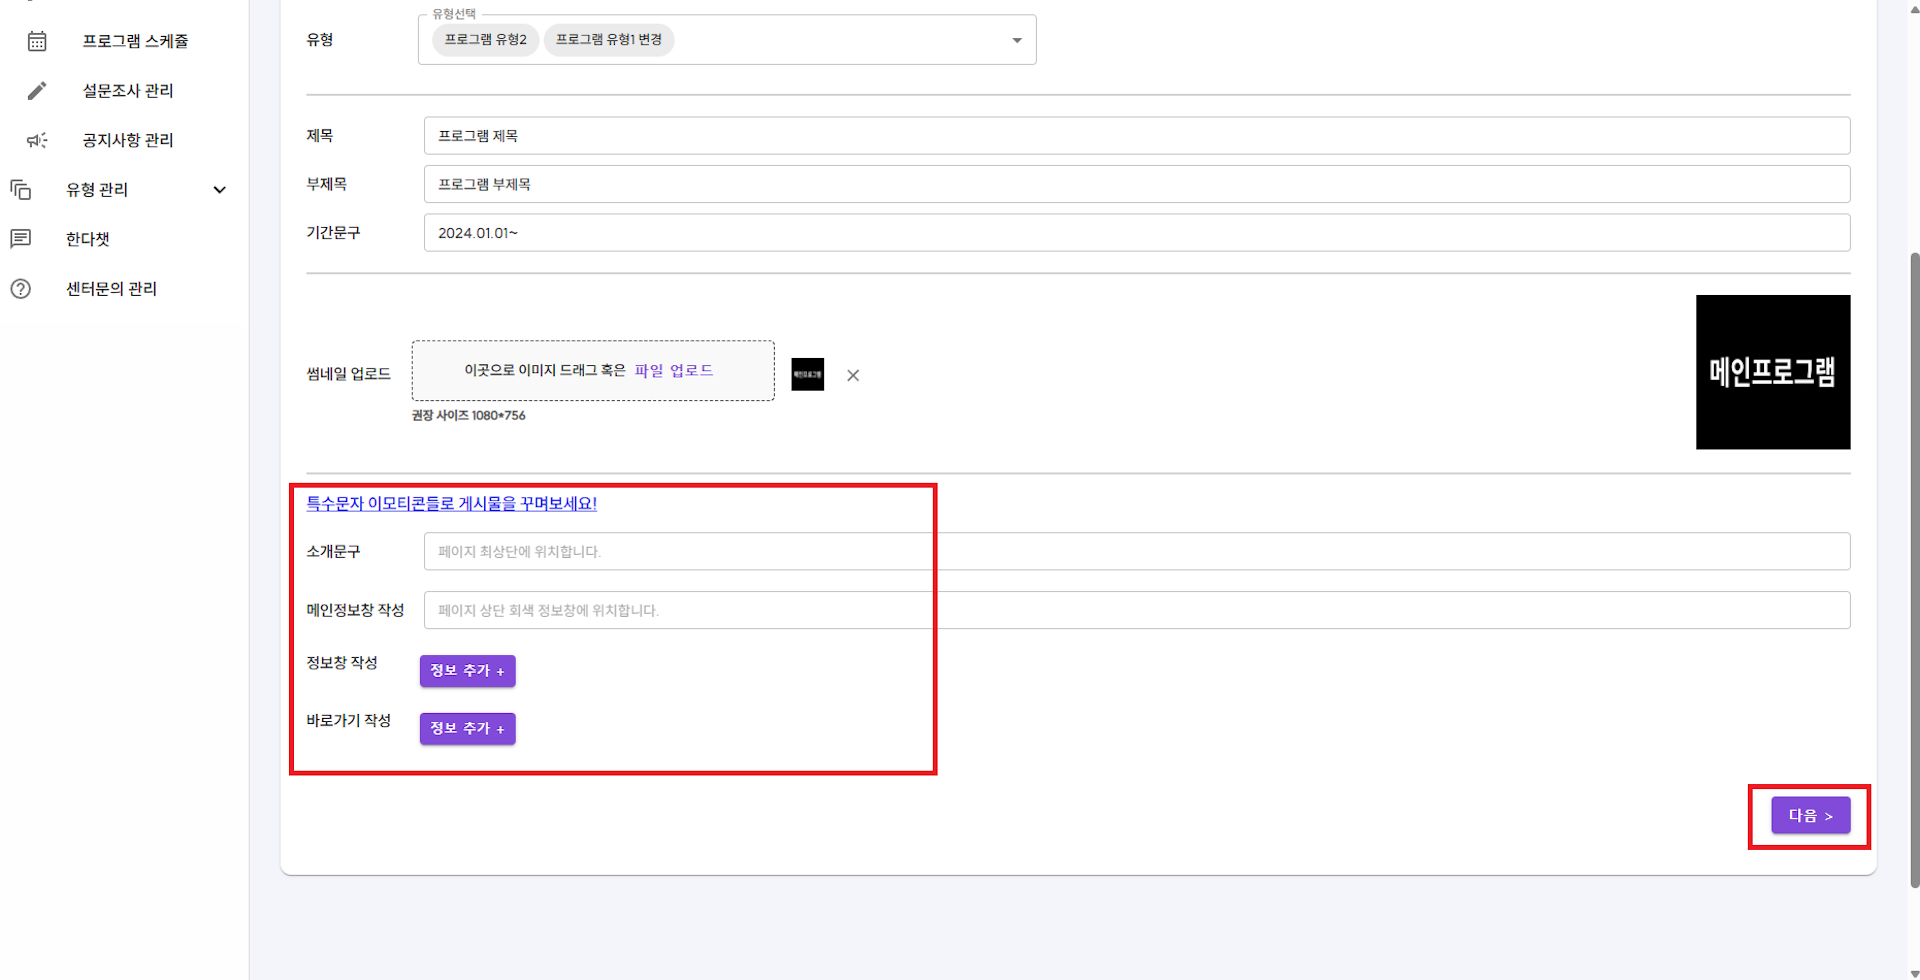Click 정보 추가 + button for 바로가기 작성

coord(467,729)
